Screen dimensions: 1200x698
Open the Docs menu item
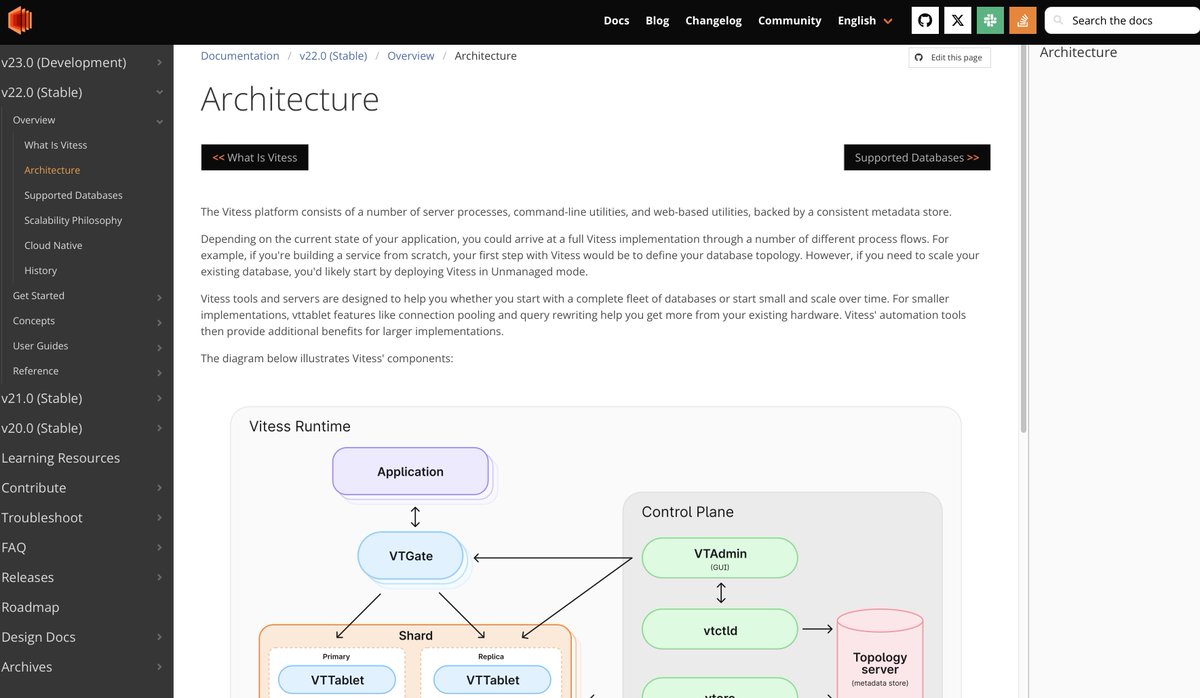[x=616, y=20]
